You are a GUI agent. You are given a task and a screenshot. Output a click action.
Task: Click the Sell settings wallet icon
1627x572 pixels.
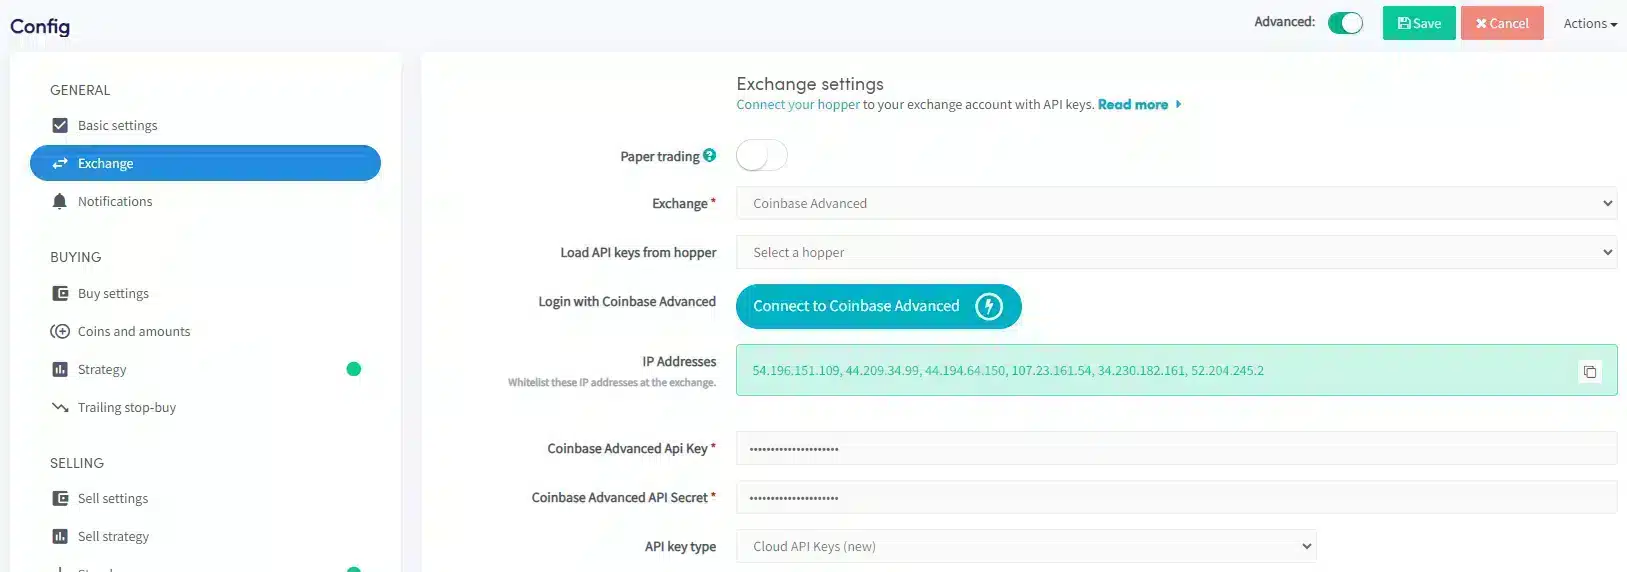(60, 498)
